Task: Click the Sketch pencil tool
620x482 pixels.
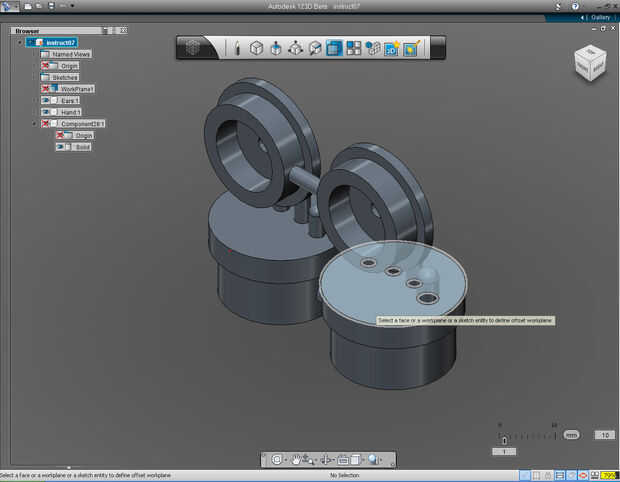Action: [237, 47]
